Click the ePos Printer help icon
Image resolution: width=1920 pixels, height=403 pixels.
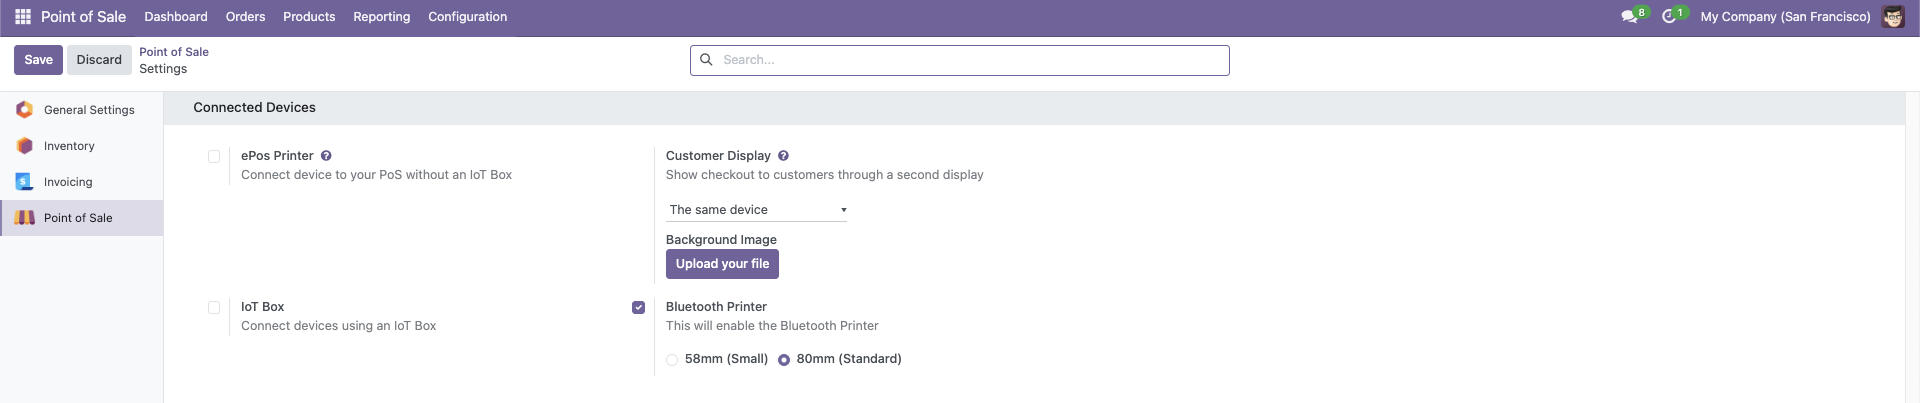[326, 156]
